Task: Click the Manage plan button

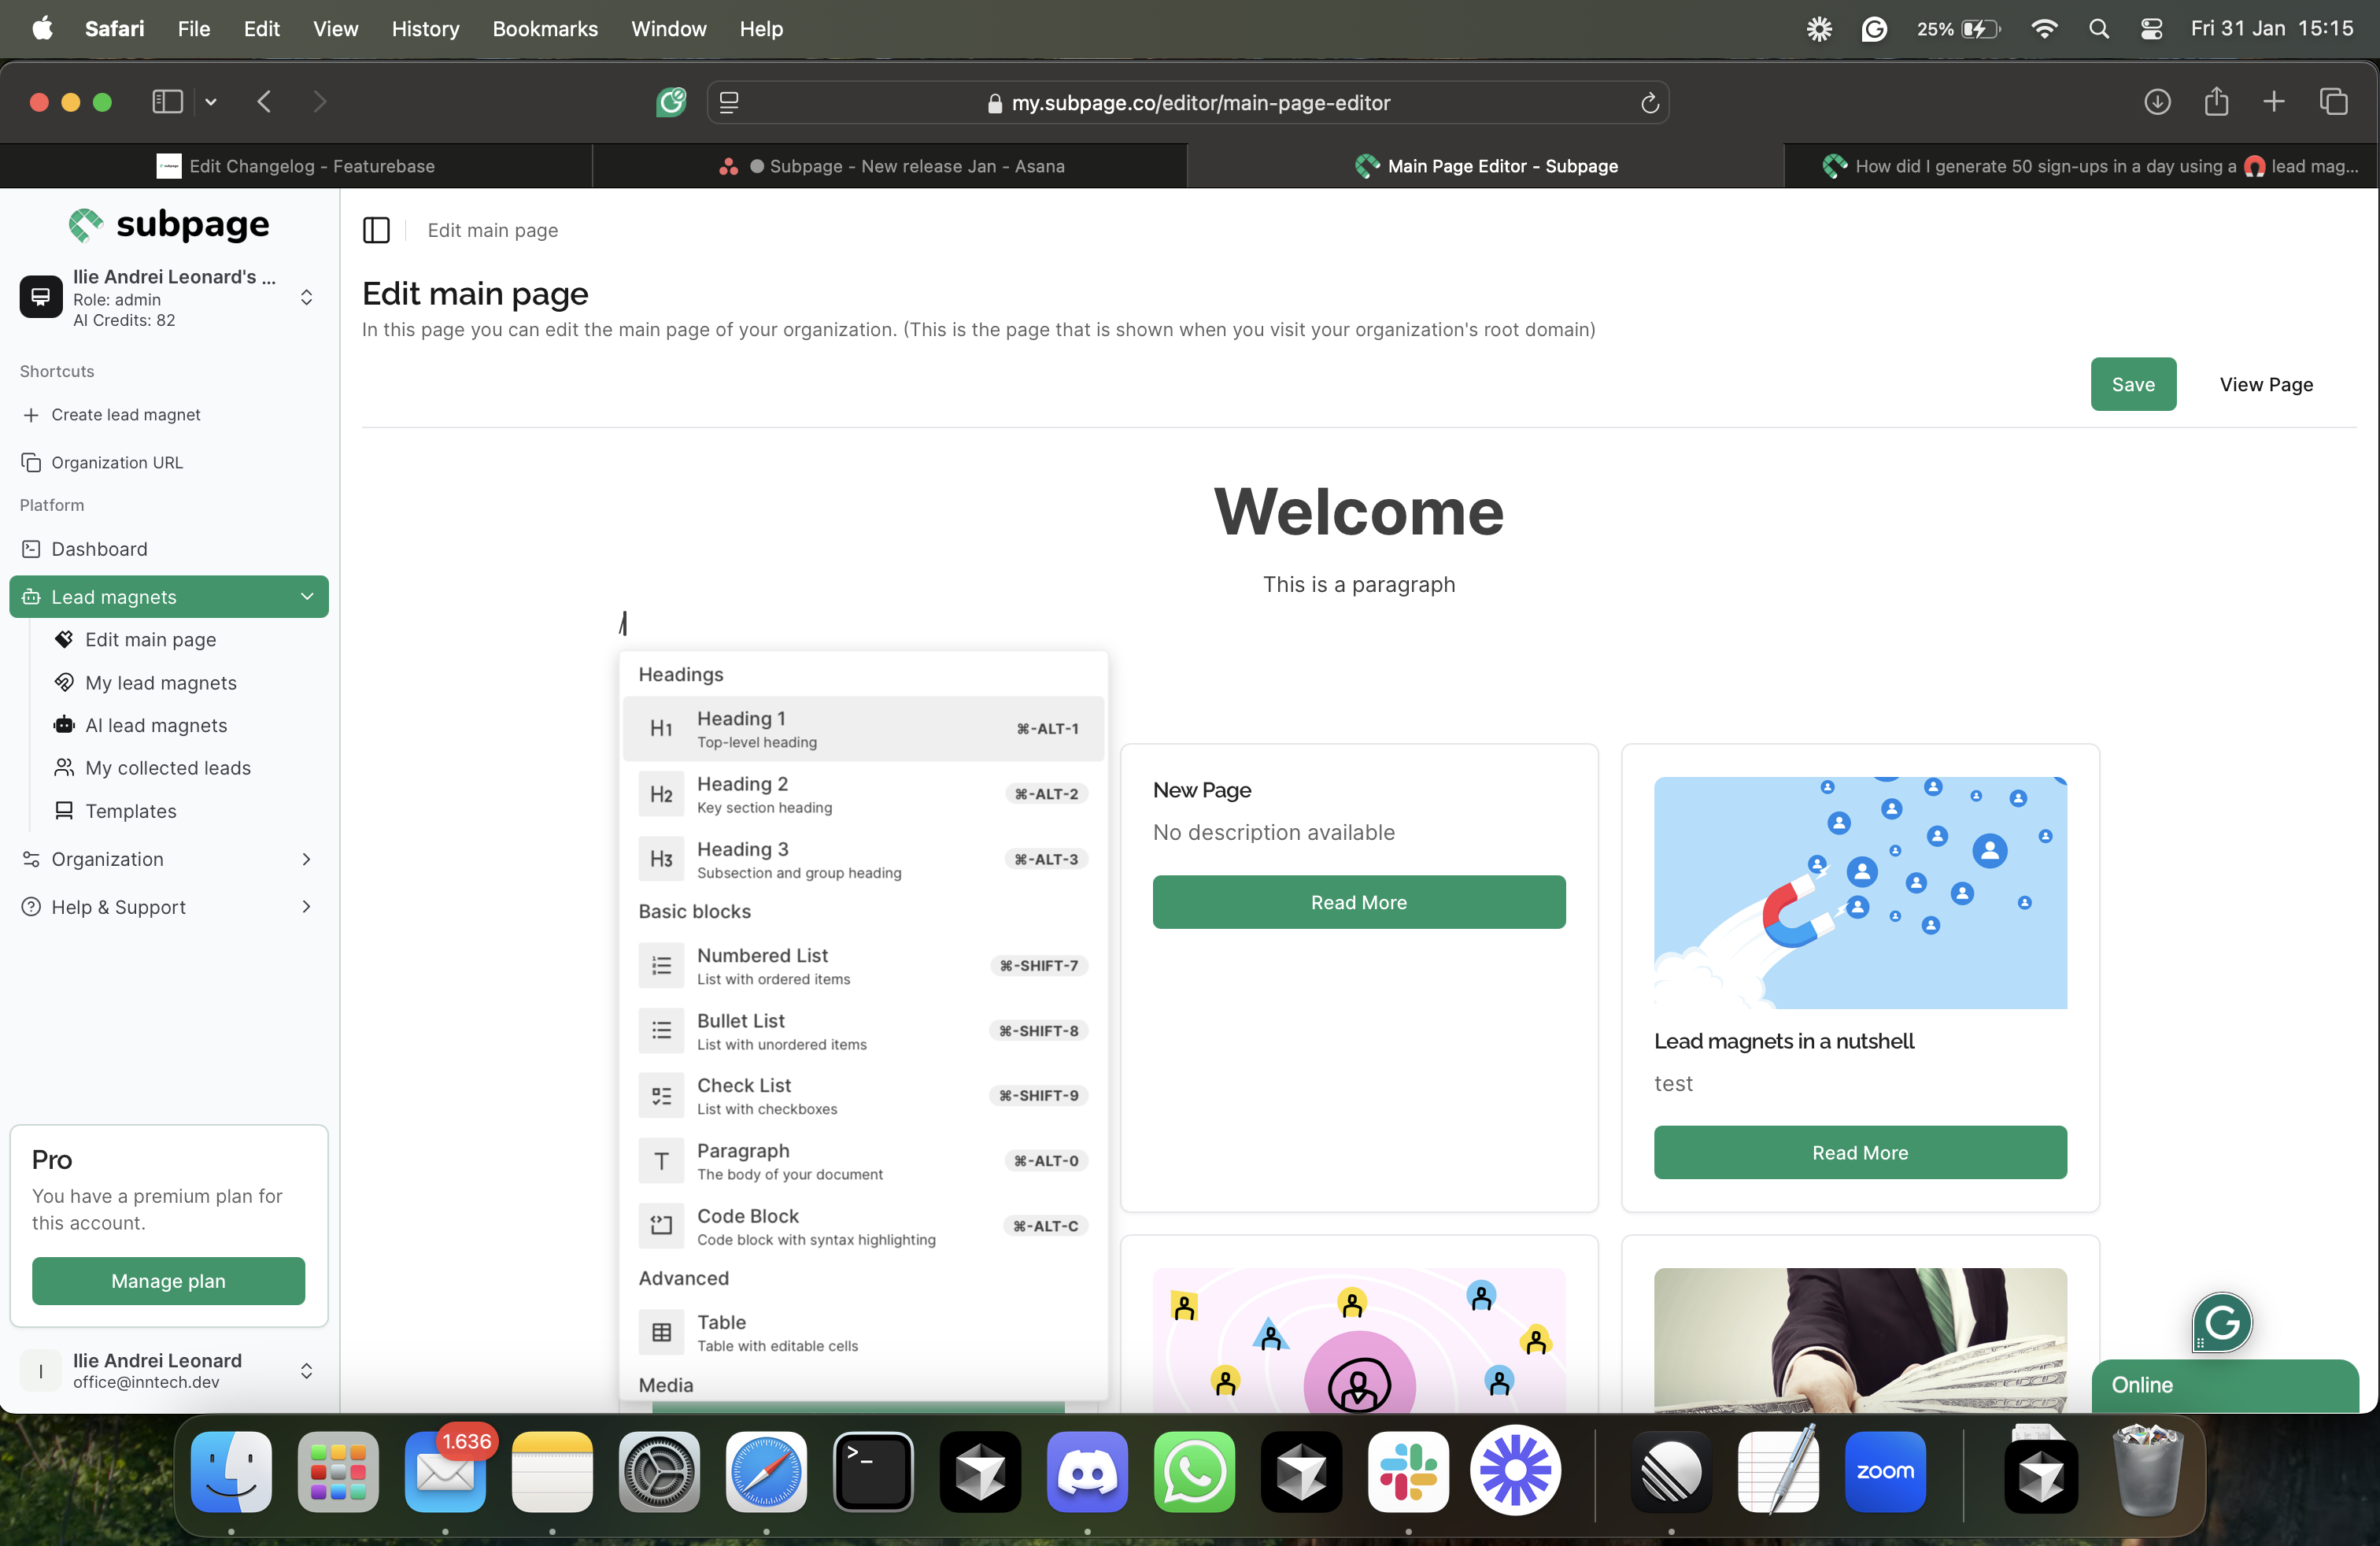Action: click(168, 1282)
